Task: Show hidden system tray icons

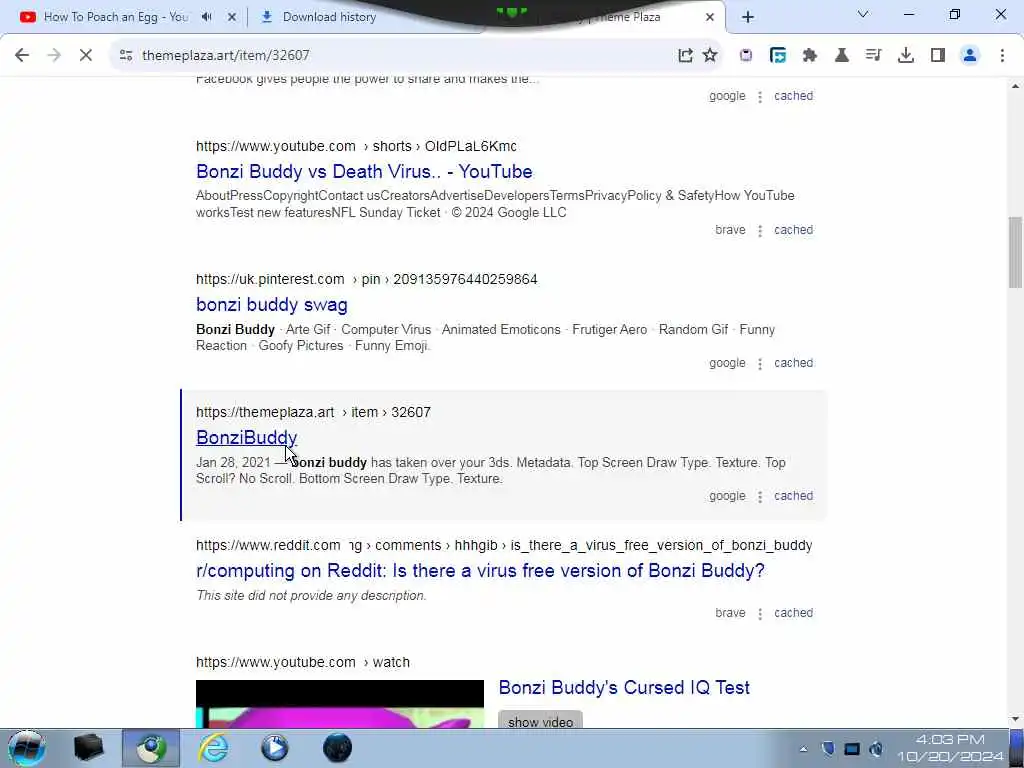Action: [803, 749]
